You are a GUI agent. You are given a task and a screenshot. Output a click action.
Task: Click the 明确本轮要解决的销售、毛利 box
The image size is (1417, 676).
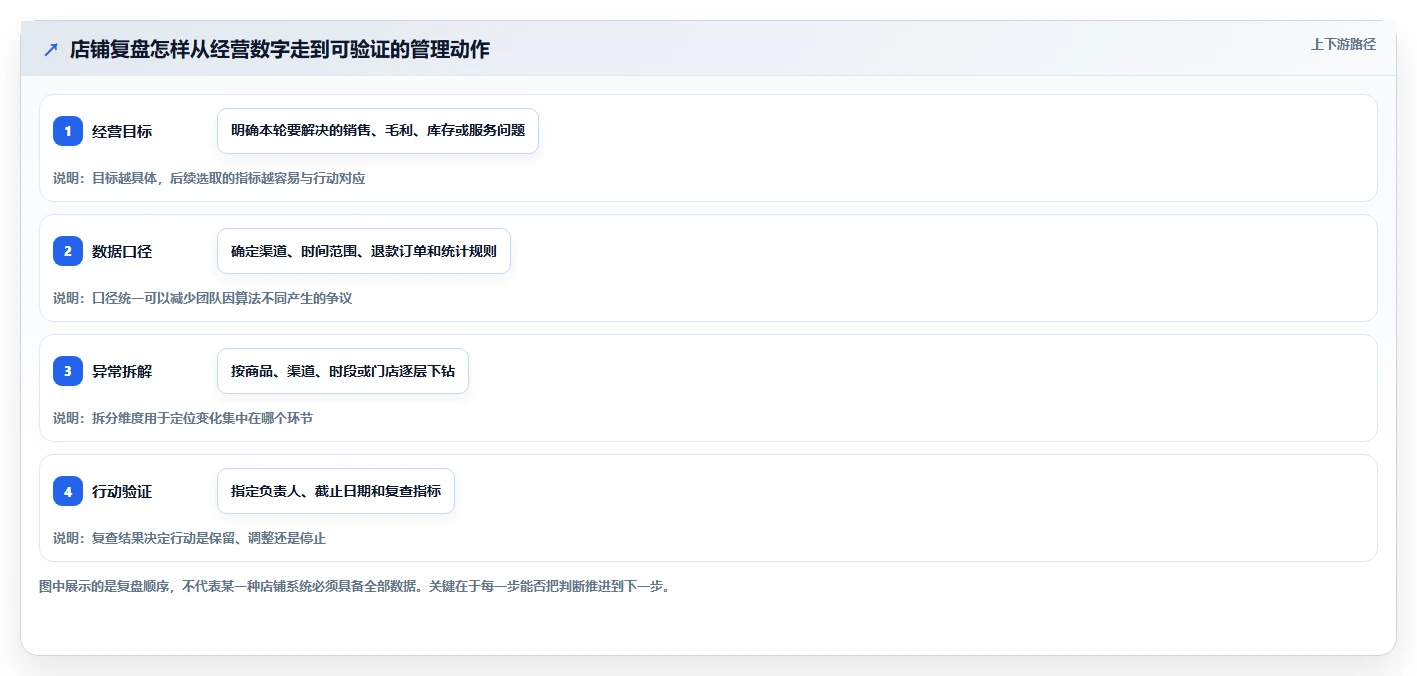378,131
